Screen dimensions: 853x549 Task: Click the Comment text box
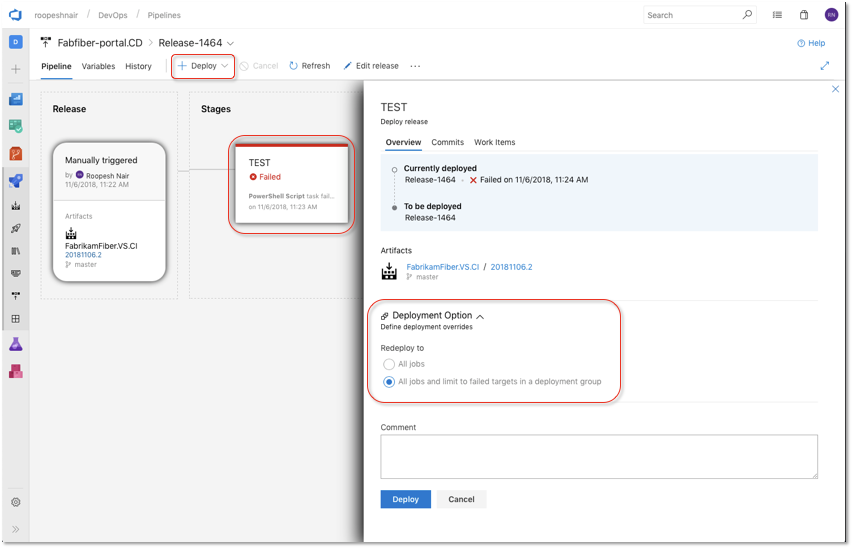pos(599,457)
